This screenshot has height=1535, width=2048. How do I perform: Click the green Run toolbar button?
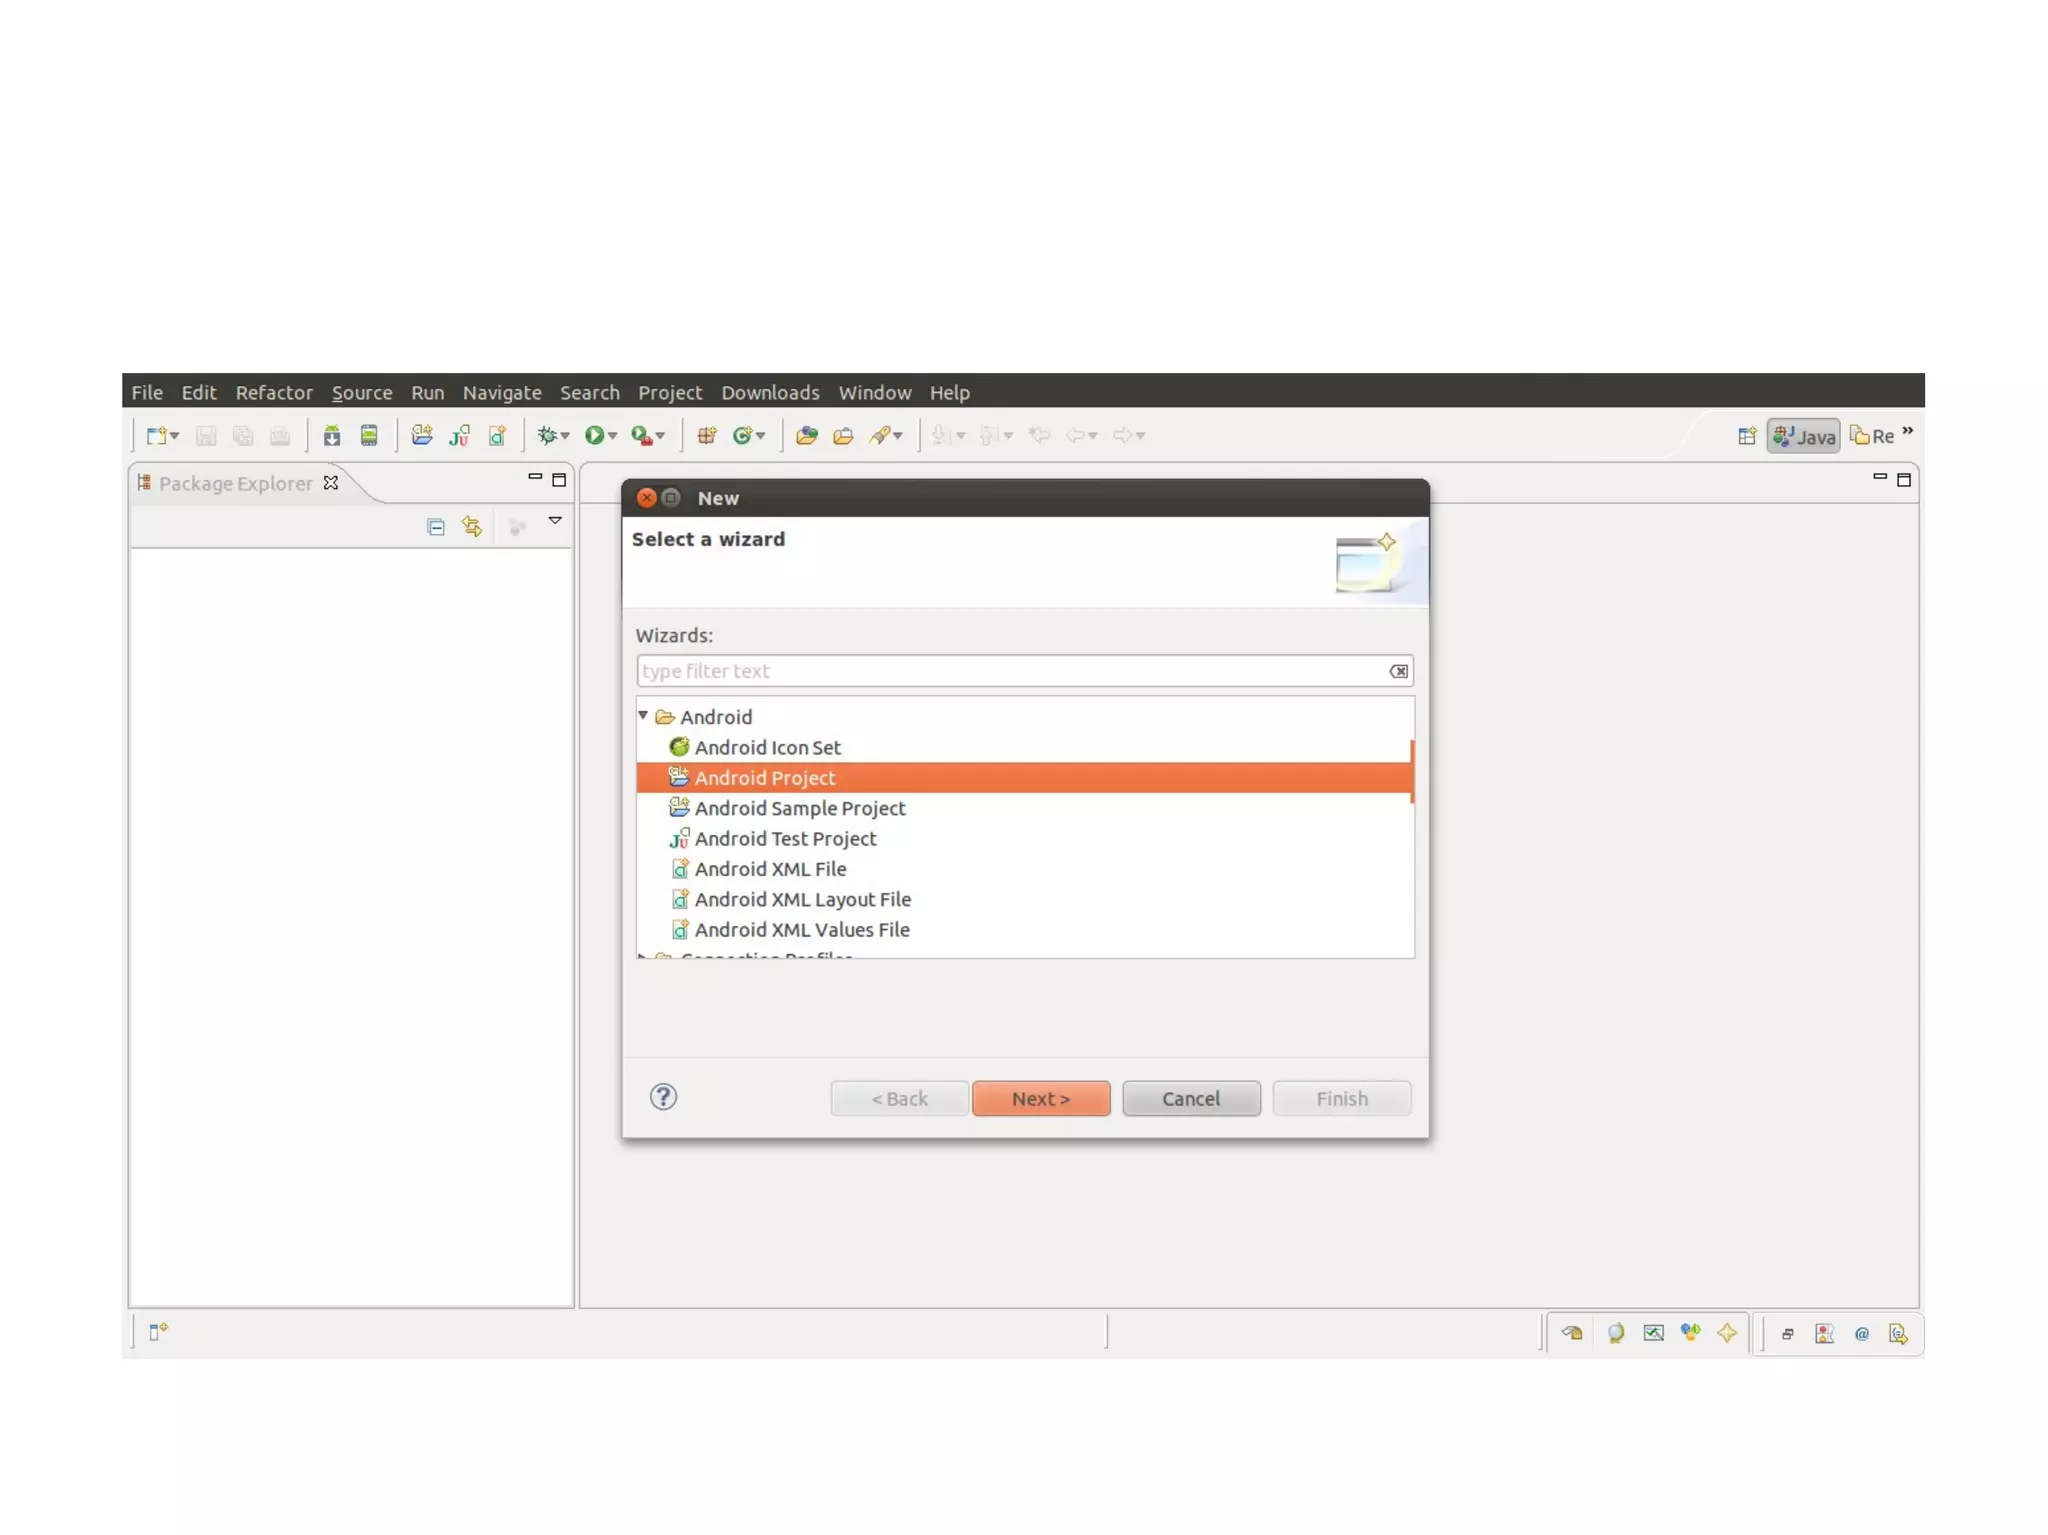pyautogui.click(x=594, y=435)
